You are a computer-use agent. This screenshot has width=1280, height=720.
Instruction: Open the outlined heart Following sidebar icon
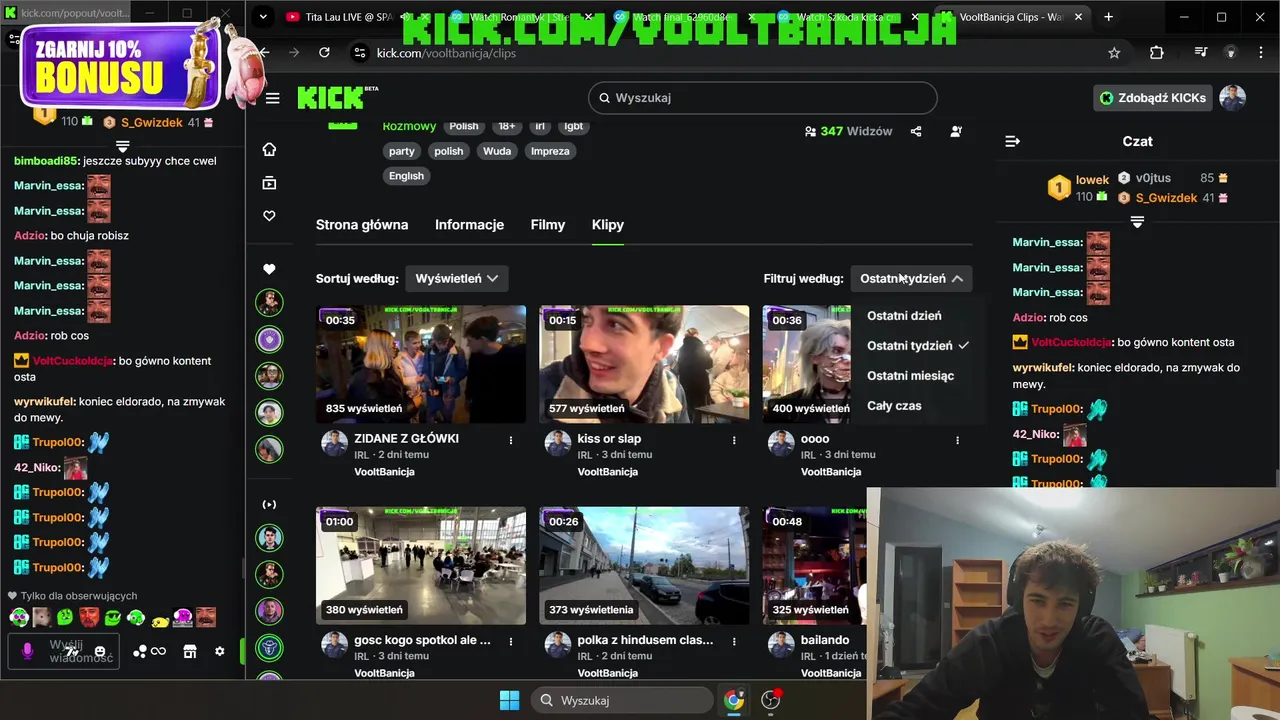(269, 216)
